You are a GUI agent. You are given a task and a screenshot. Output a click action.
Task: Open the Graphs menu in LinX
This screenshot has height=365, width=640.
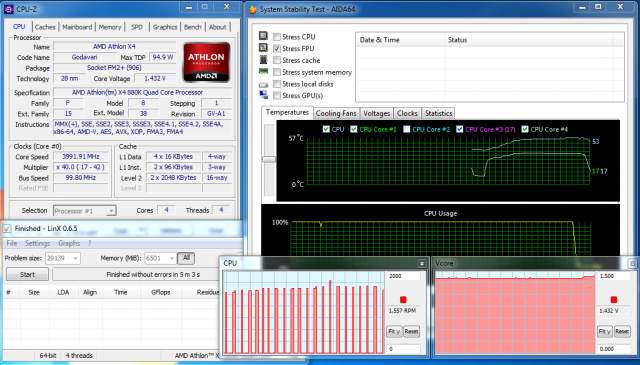point(69,243)
